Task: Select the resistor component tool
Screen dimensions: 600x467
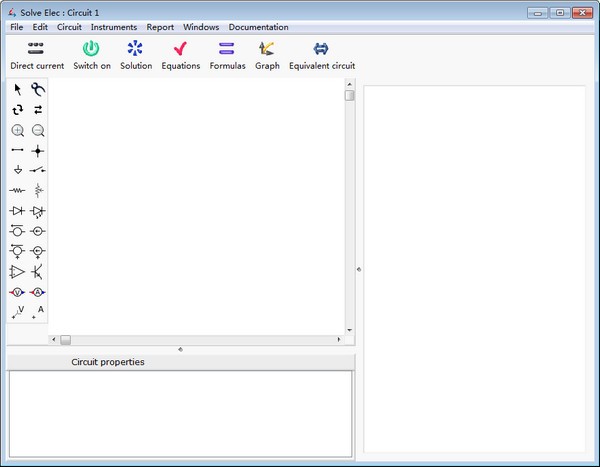Action: click(17, 190)
